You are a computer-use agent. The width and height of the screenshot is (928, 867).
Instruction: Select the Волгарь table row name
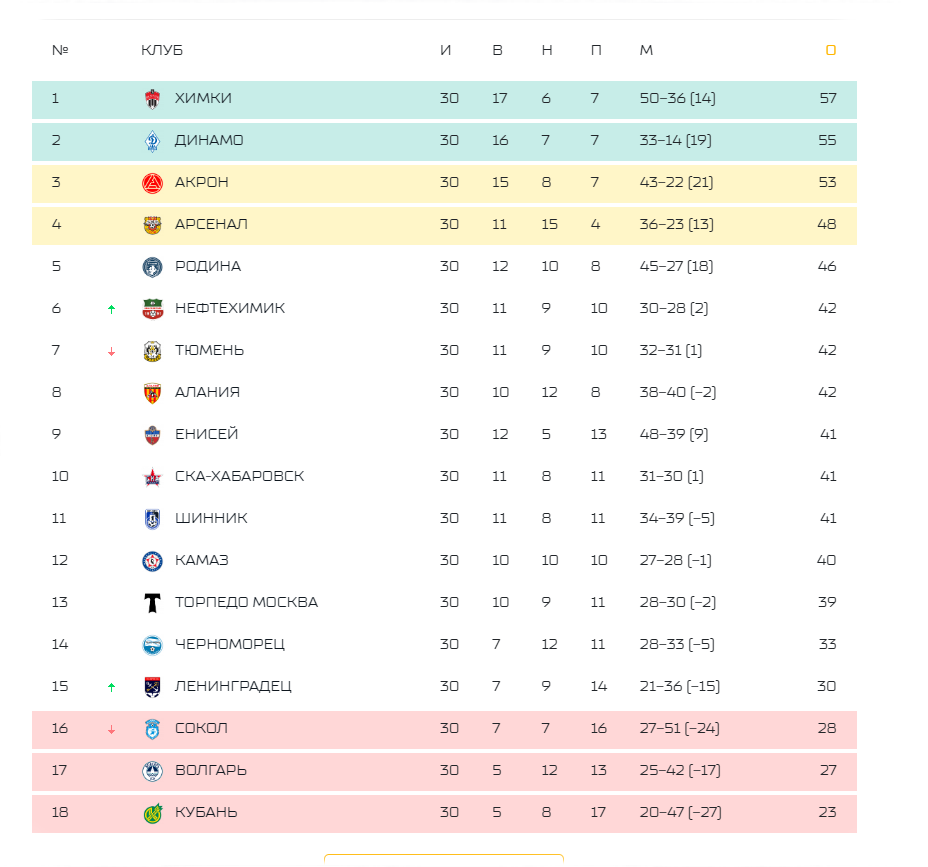point(211,771)
